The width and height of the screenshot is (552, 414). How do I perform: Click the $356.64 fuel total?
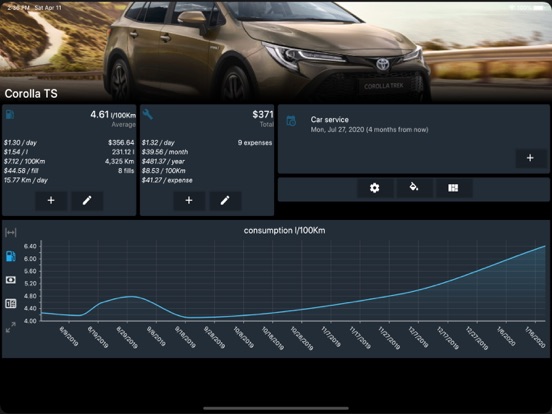pos(121,143)
